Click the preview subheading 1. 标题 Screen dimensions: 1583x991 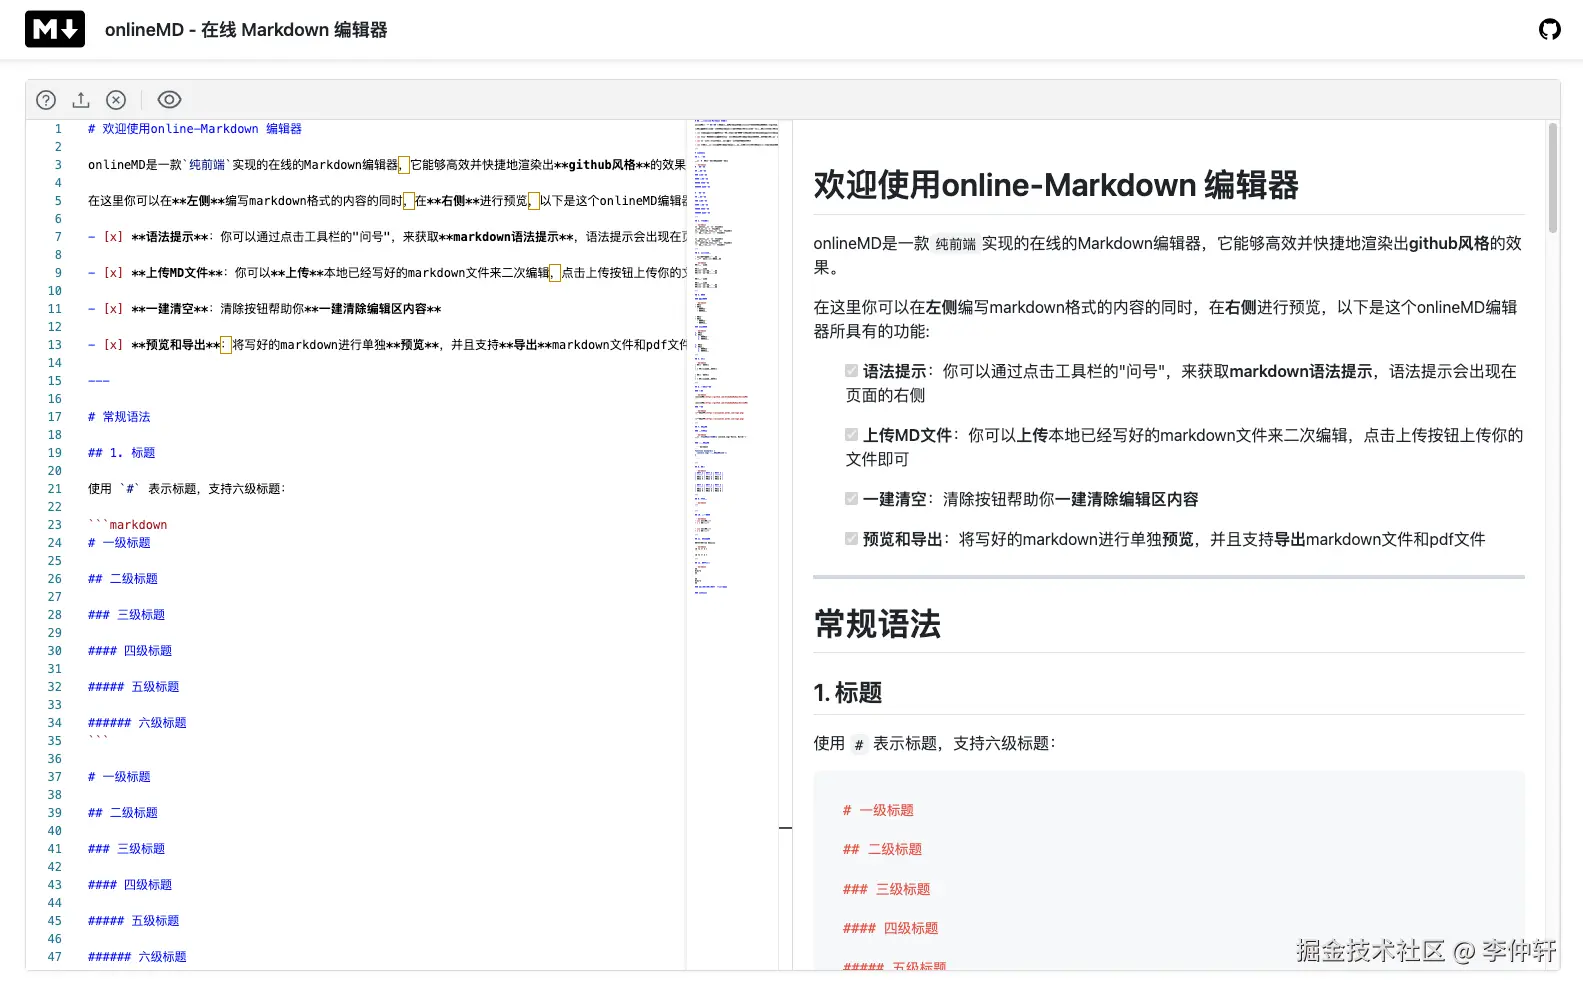[x=848, y=693]
